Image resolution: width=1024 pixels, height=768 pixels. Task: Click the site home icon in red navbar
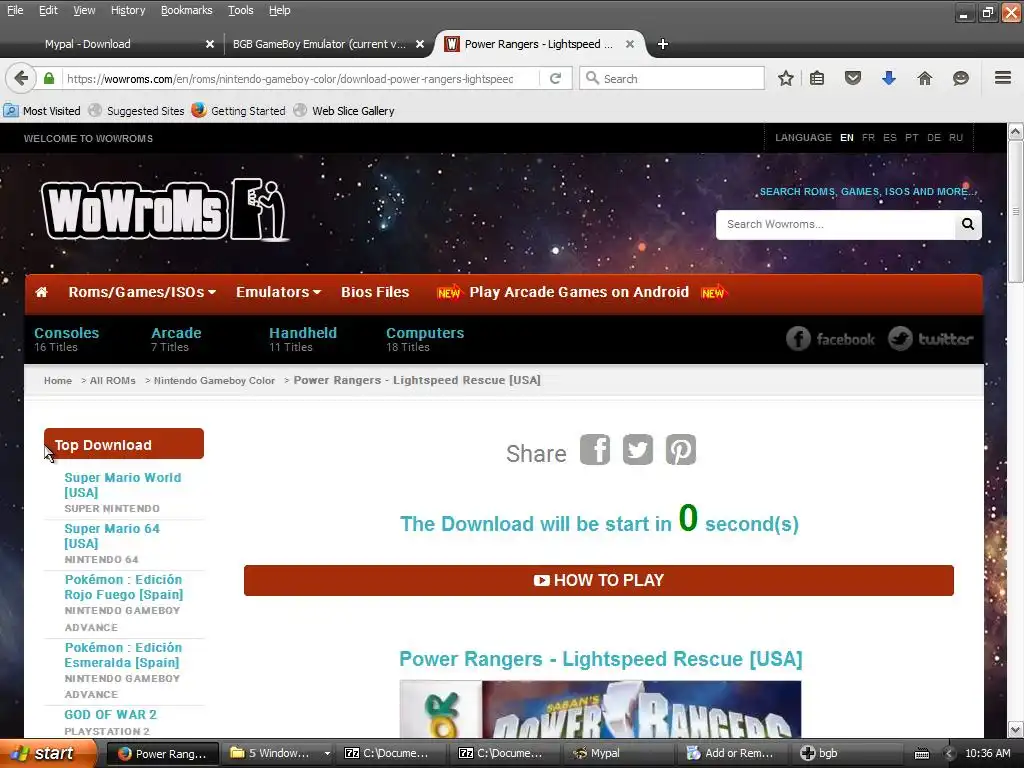coord(41,292)
